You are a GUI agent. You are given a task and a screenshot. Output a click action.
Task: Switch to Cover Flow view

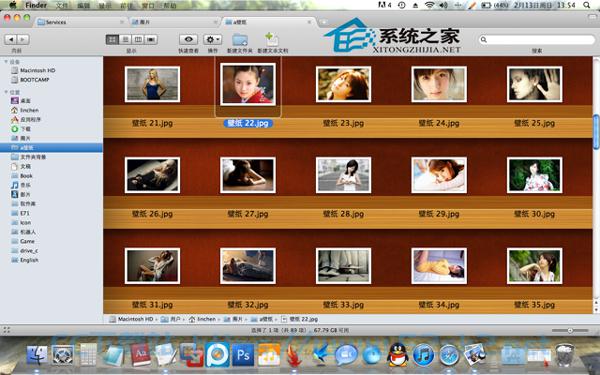point(151,39)
